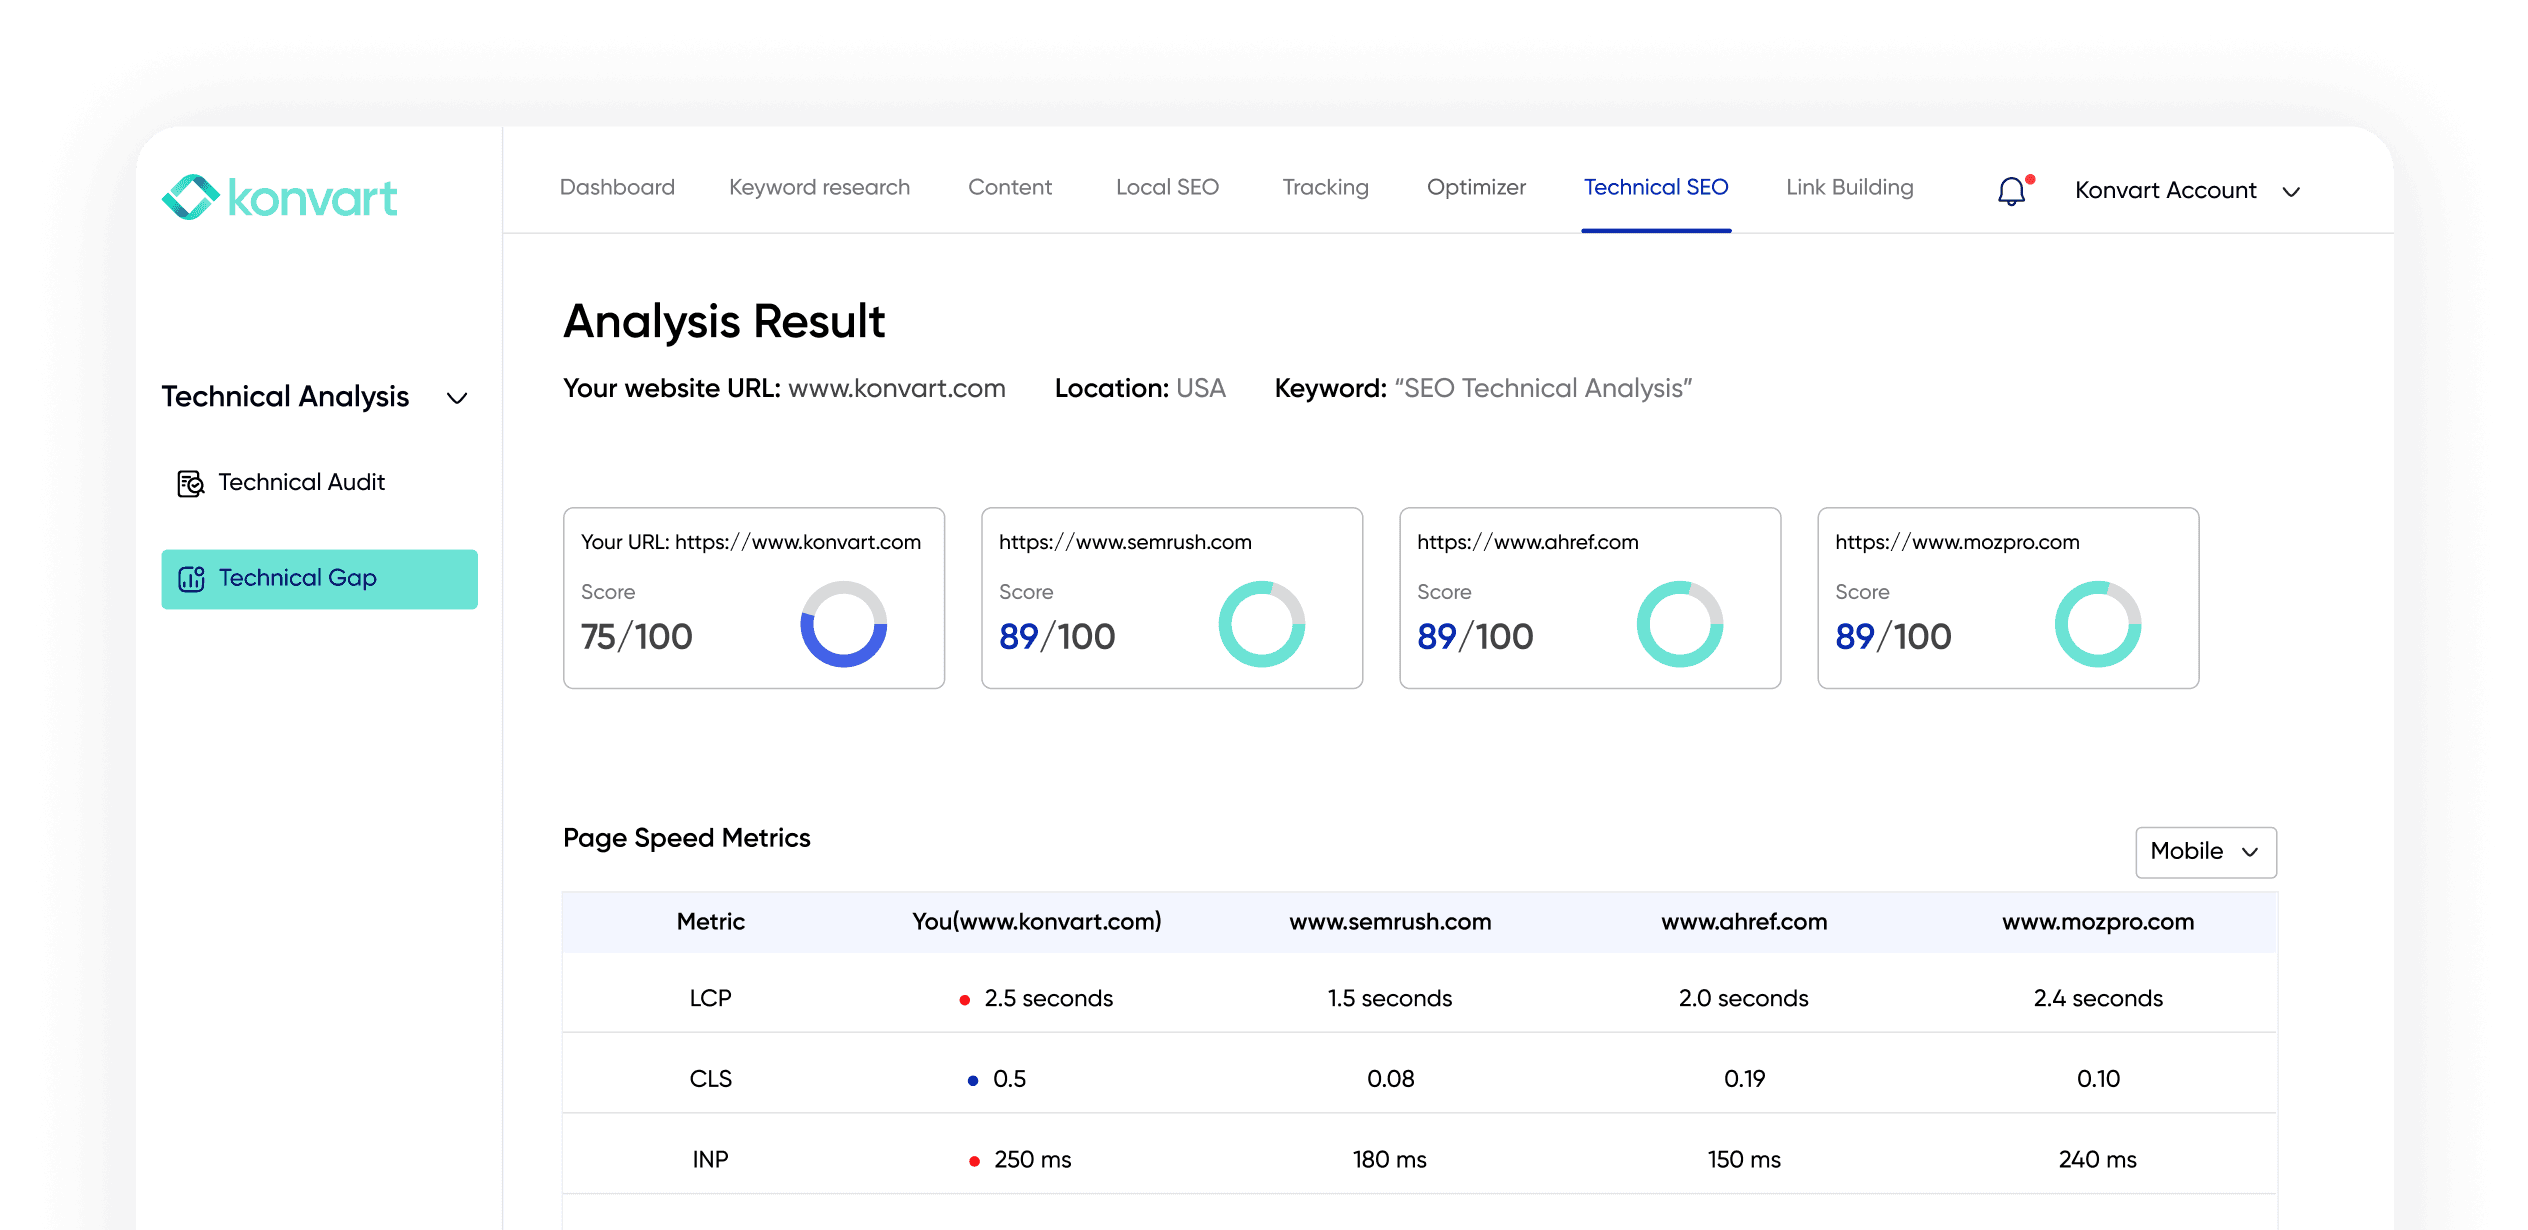Click the Tracking menu item

(1325, 187)
